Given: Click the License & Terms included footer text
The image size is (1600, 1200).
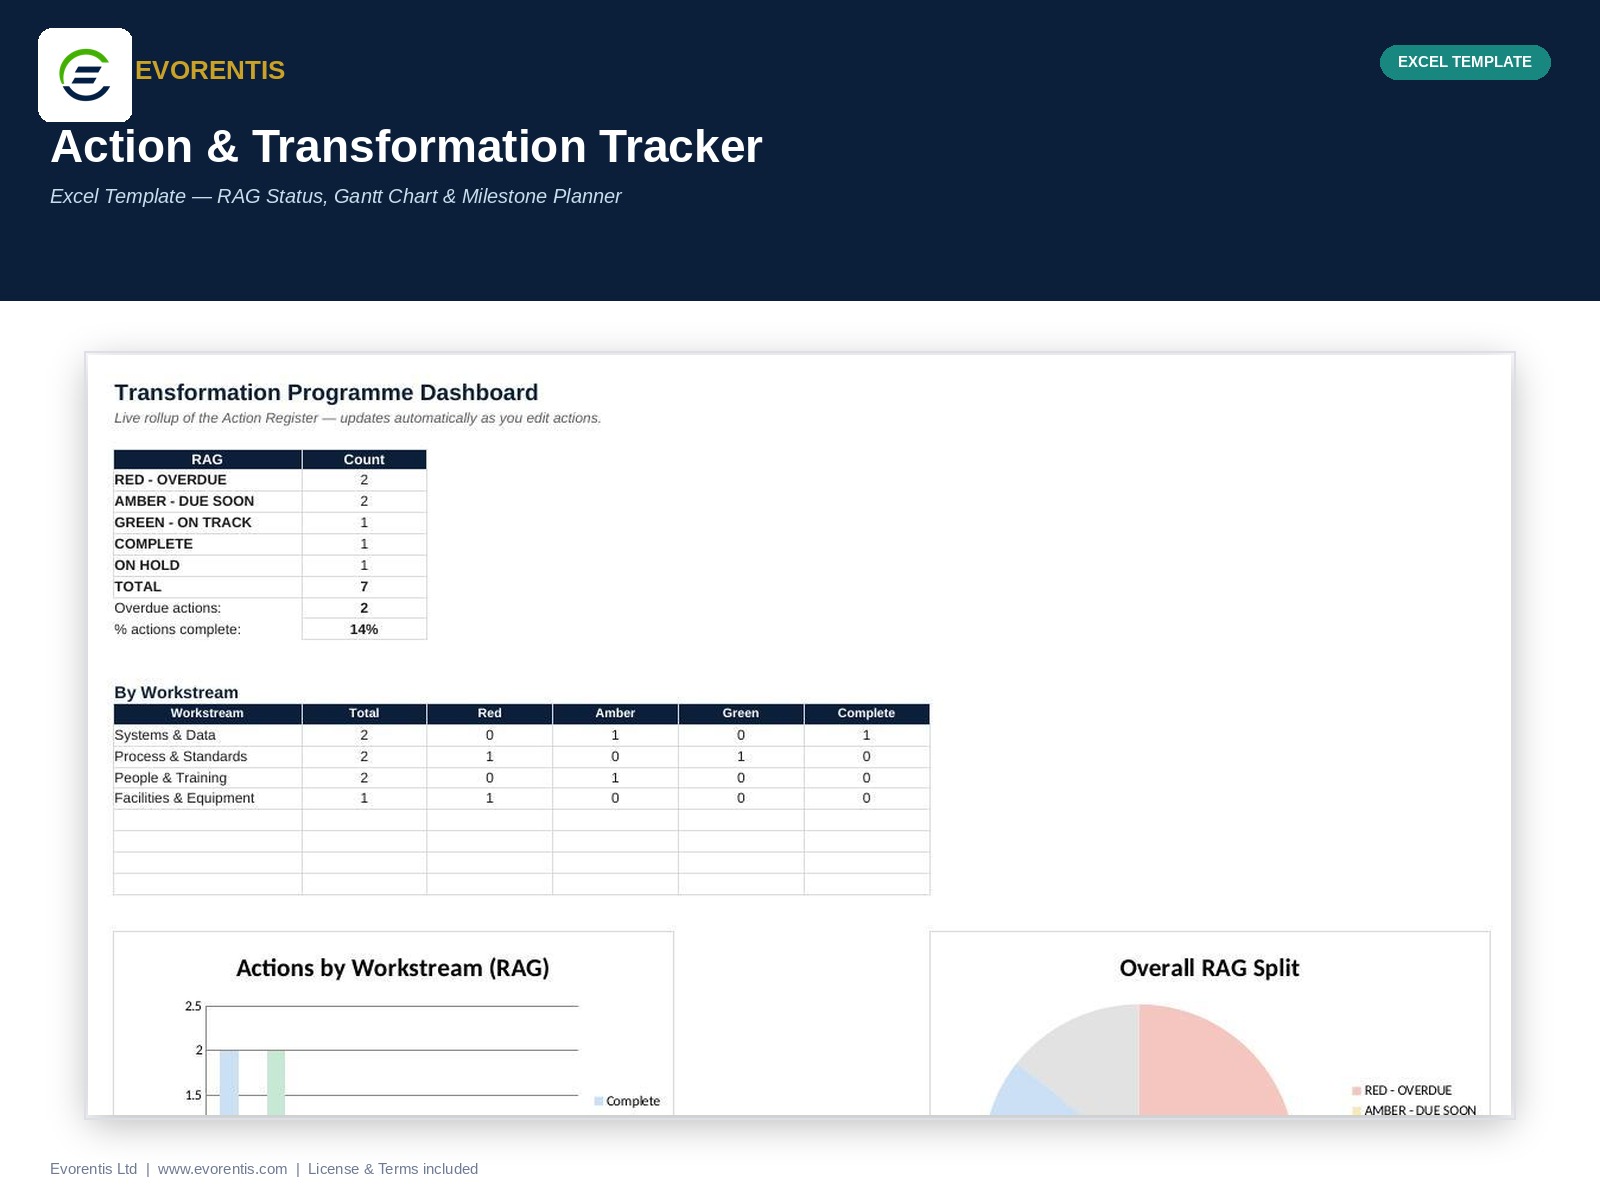Looking at the screenshot, I should point(393,1169).
